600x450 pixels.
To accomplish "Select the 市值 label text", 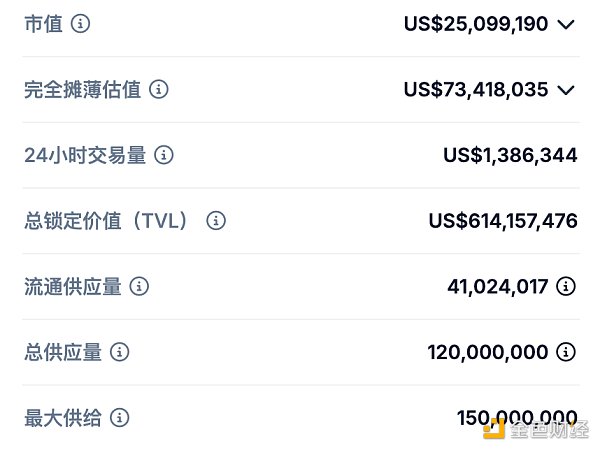I will [x=43, y=23].
